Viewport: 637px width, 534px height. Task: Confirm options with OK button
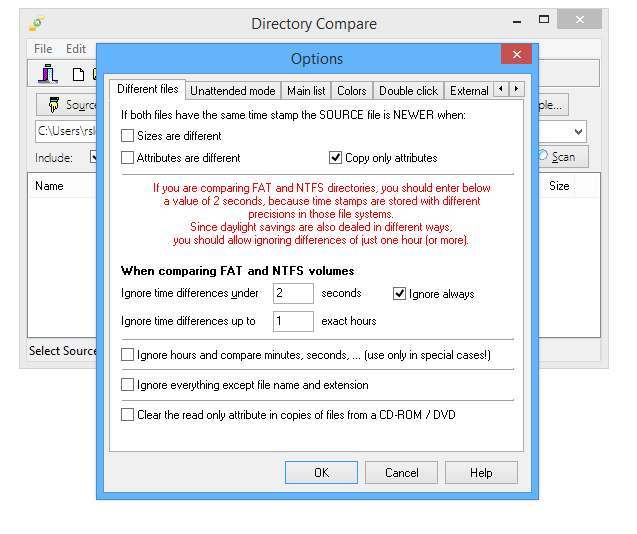321,473
